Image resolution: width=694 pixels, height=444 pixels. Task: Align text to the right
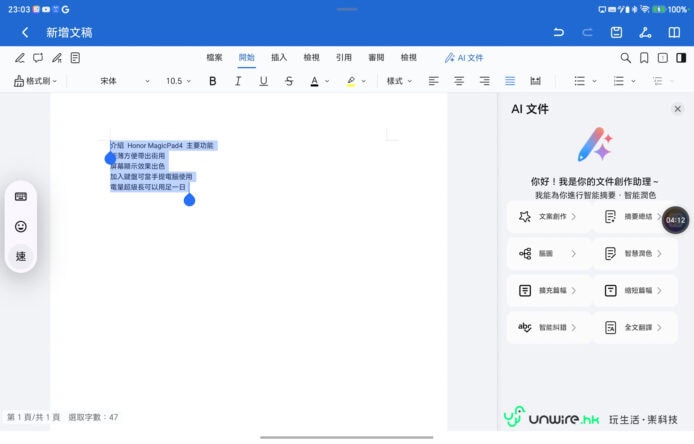coord(485,81)
